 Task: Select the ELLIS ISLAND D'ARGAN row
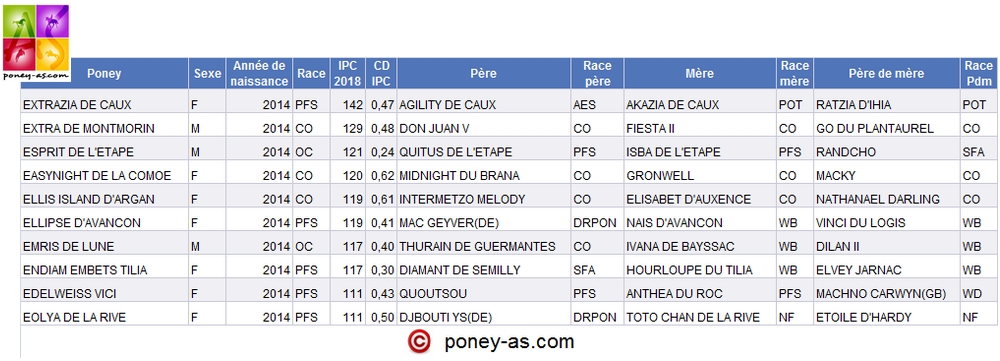[x=508, y=200]
